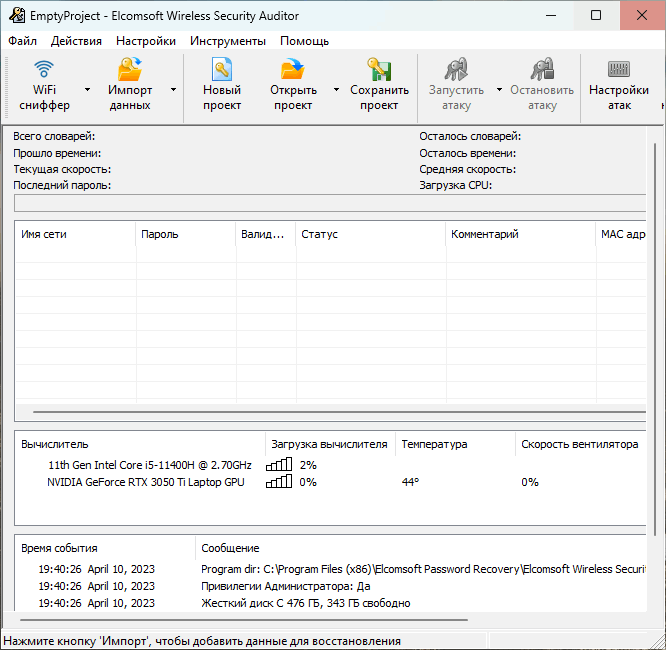
Task: Click networks table horizontal scrollbar
Action: (339, 412)
